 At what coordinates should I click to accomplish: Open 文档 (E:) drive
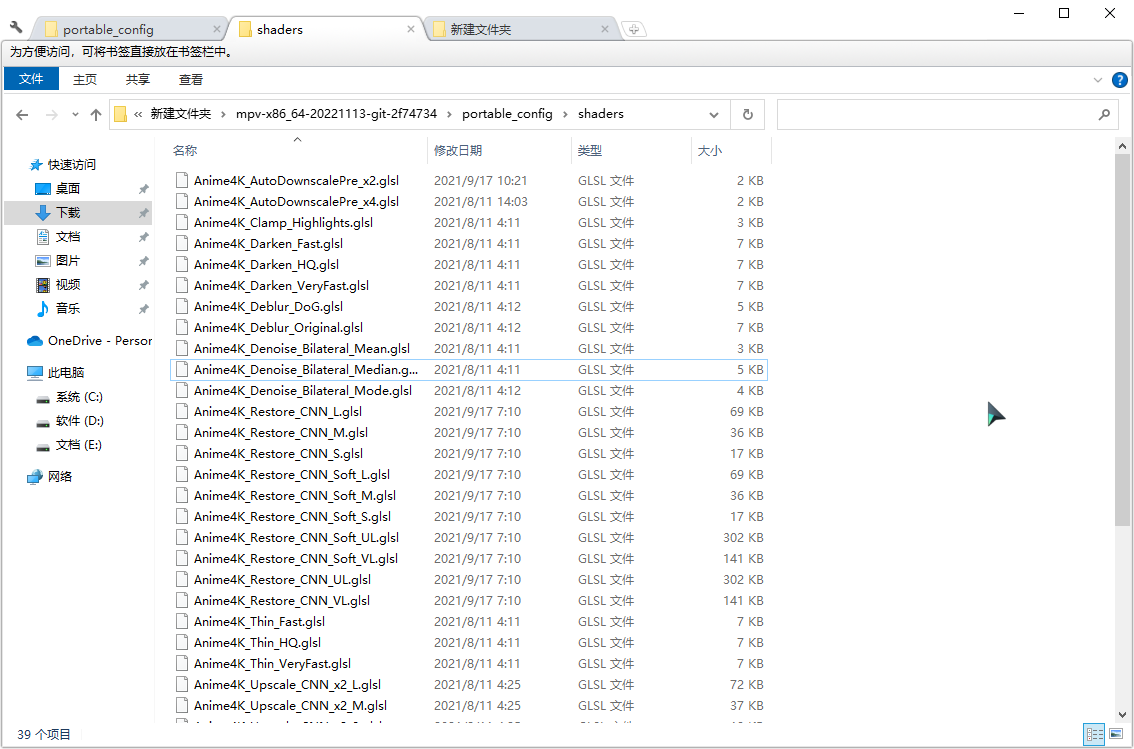point(69,445)
